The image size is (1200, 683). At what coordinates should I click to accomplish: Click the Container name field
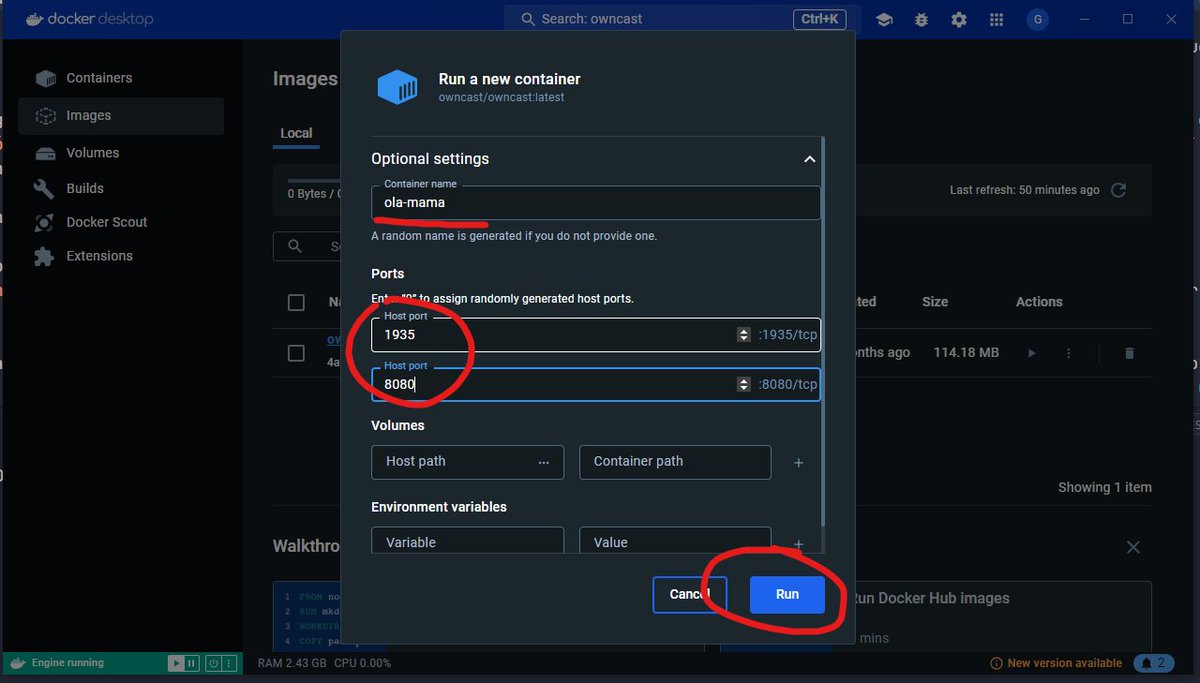point(596,202)
